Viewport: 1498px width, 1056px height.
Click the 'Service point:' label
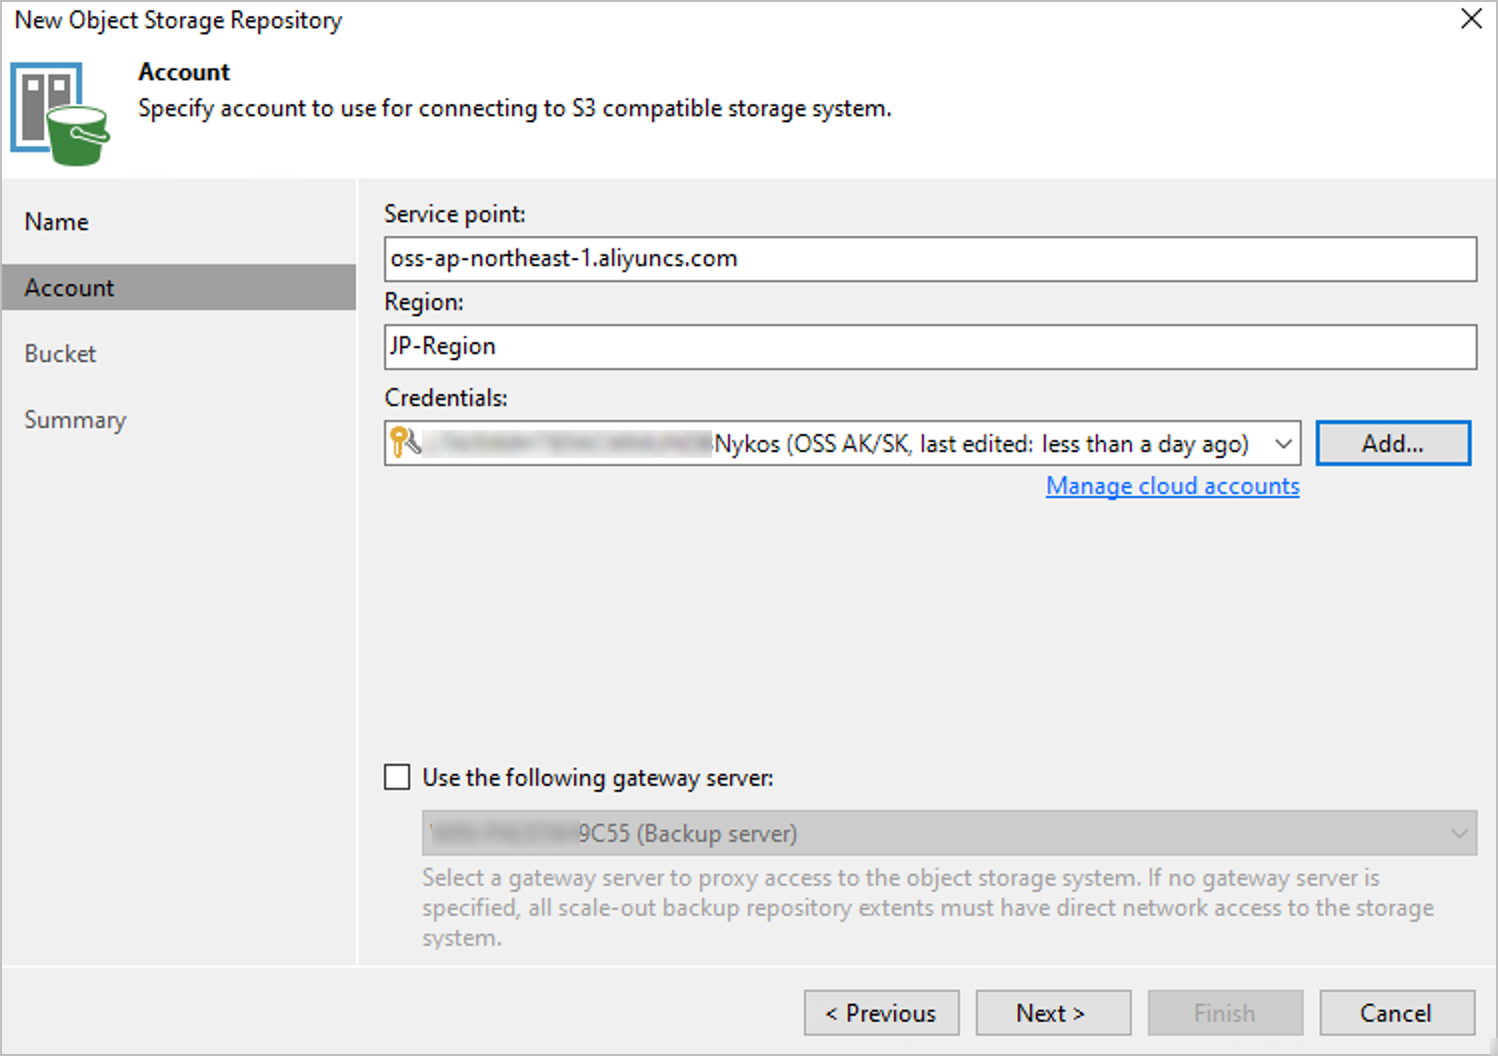(x=455, y=214)
